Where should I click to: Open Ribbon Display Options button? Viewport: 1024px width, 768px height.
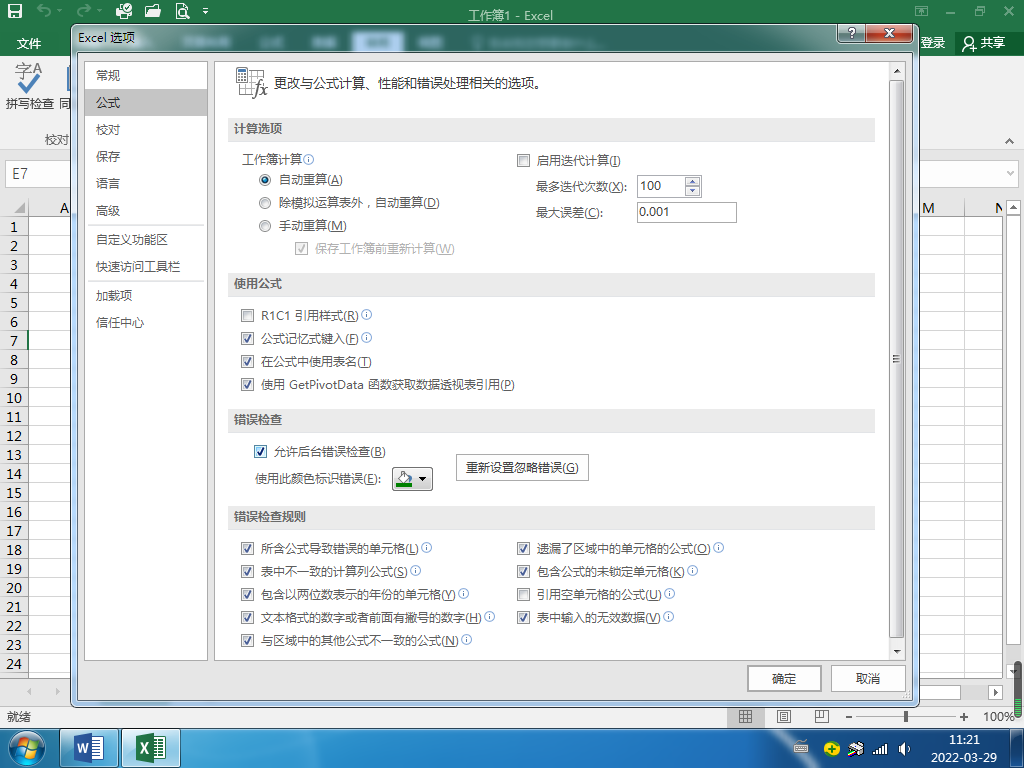click(921, 11)
